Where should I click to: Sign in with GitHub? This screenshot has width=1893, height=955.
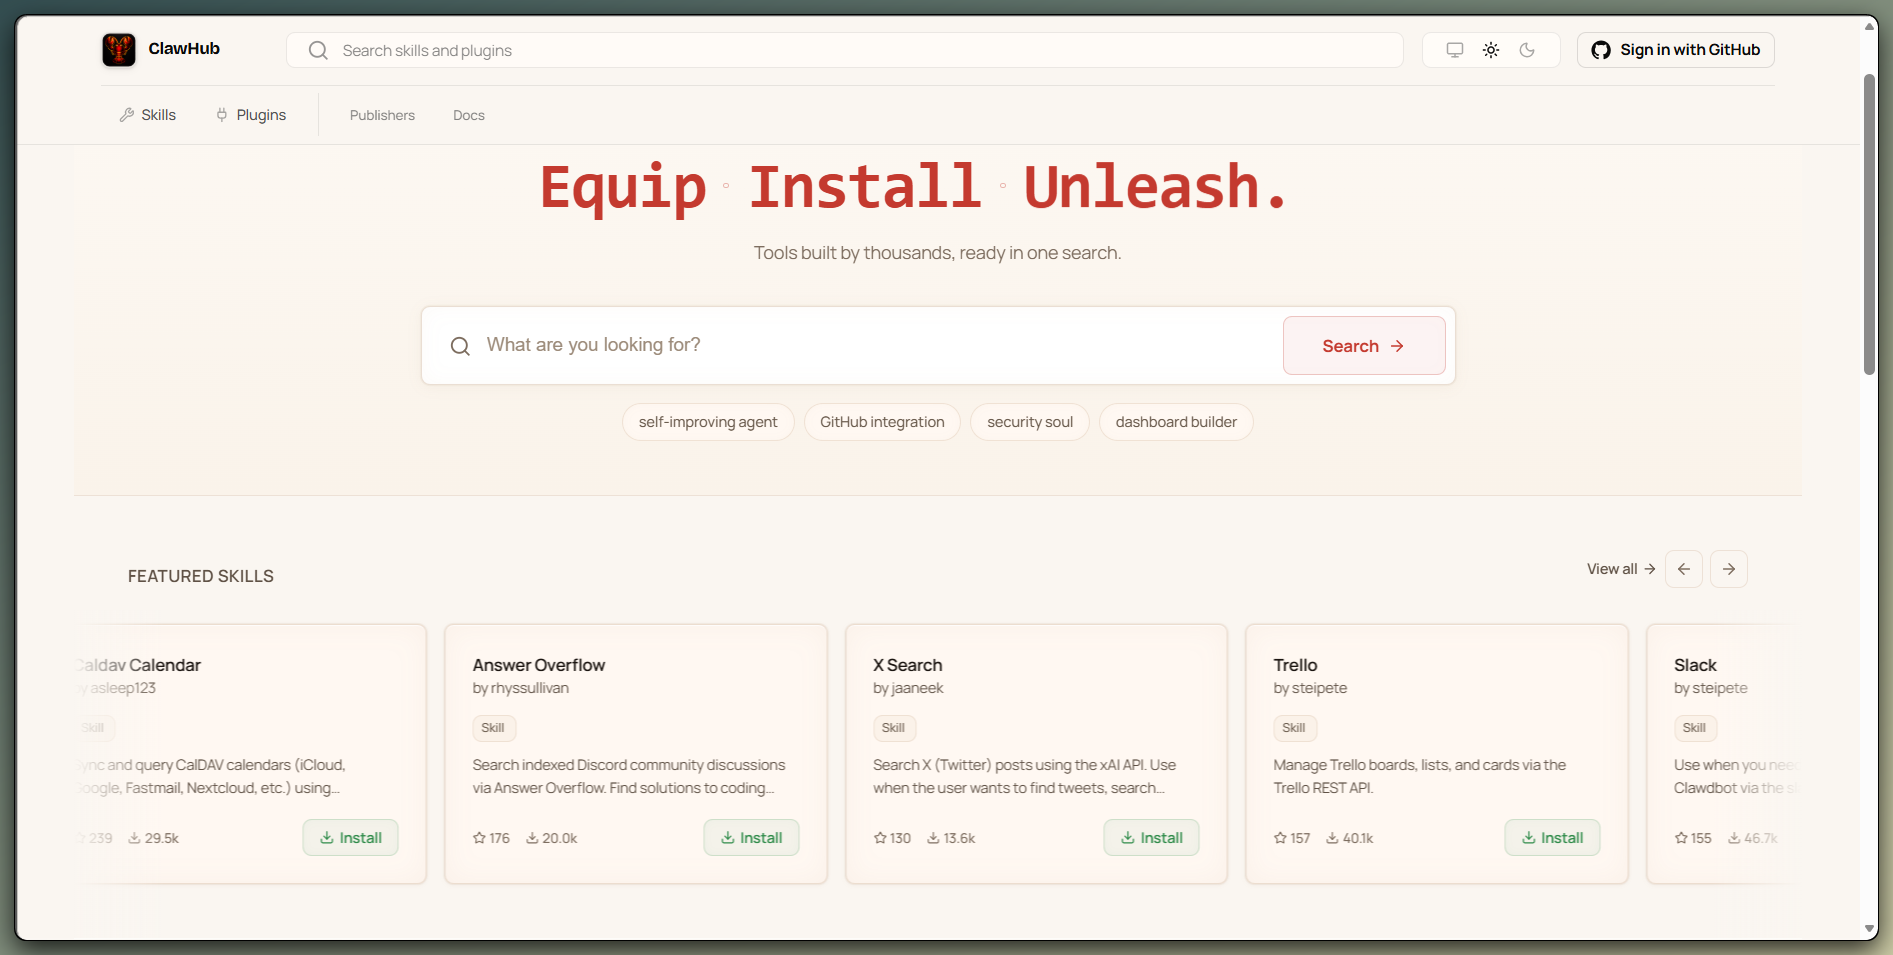coord(1676,50)
